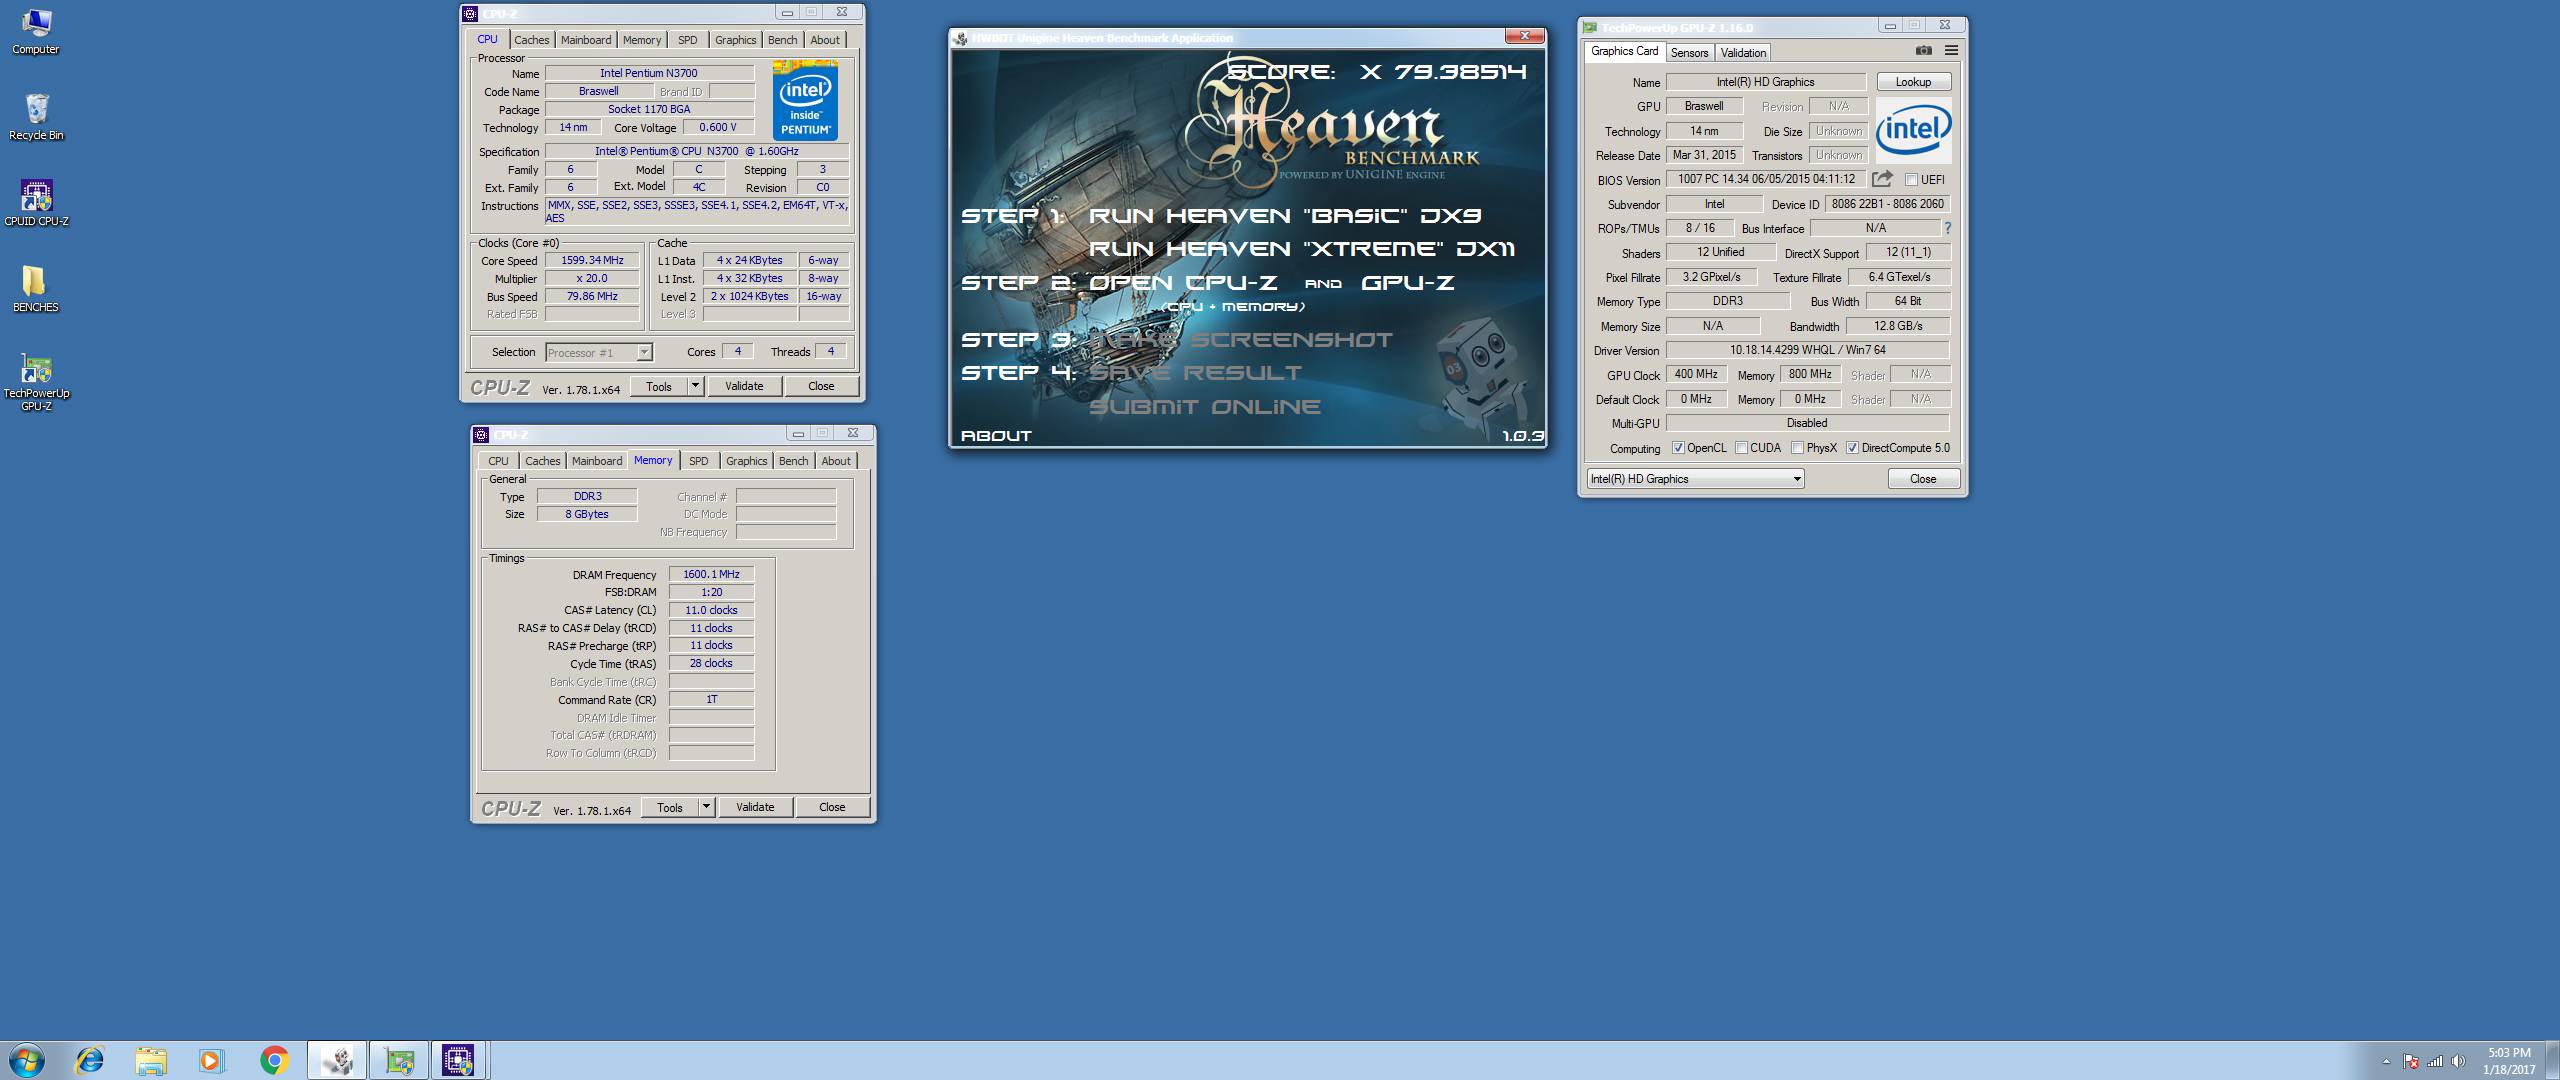
Task: Click About in Heaven benchmark window
Action: [x=996, y=436]
